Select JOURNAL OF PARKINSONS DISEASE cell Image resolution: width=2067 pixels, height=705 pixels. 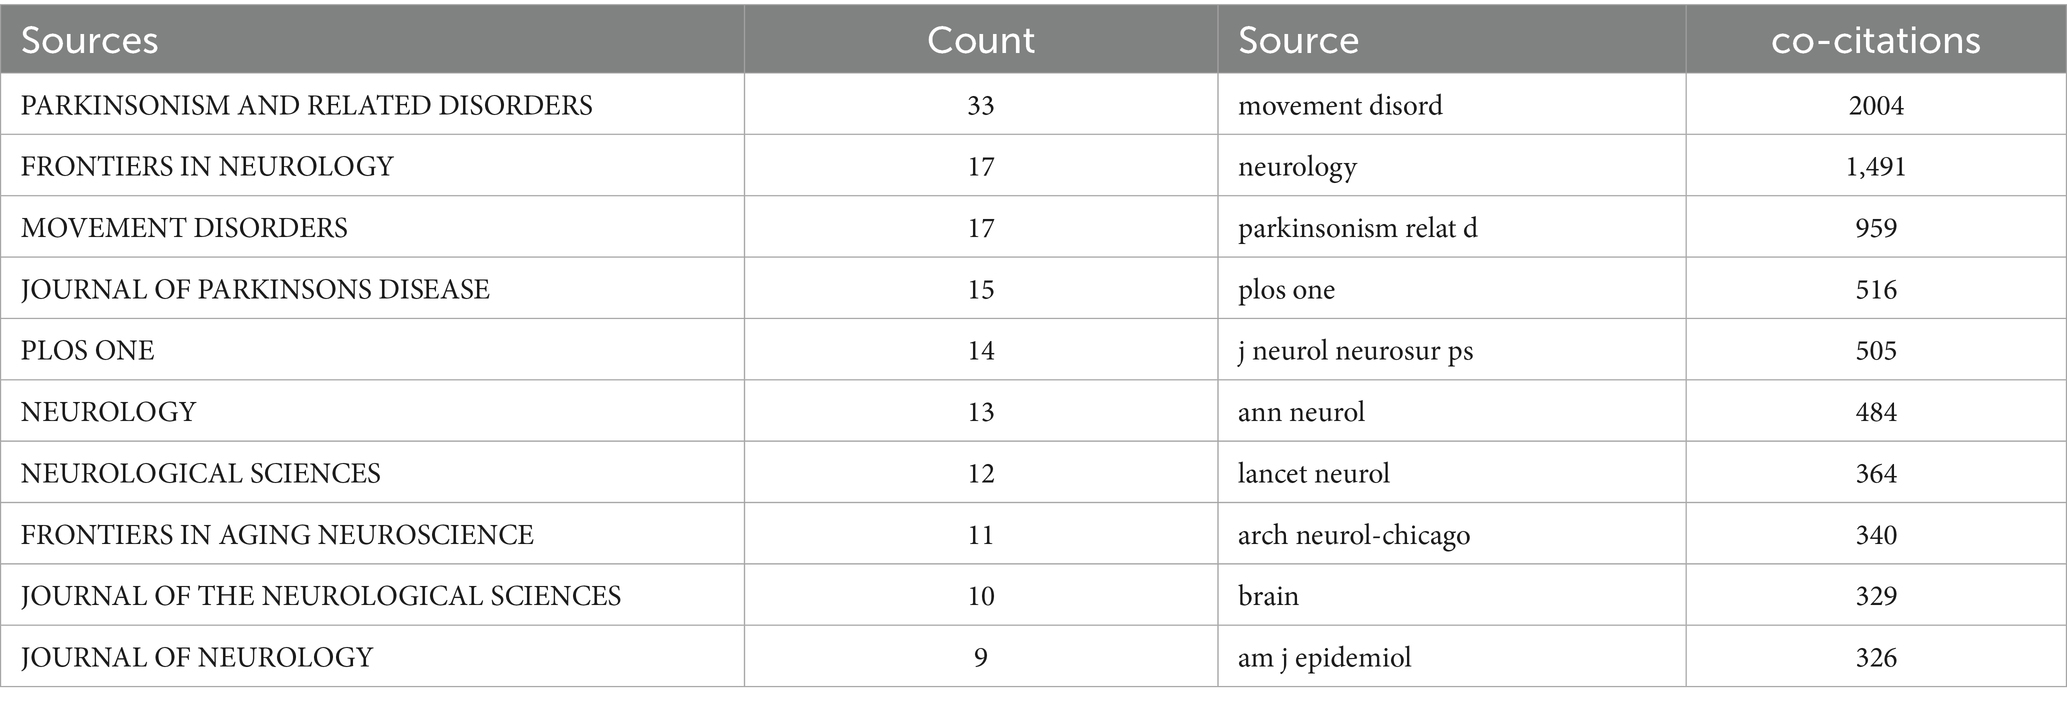click(255, 289)
